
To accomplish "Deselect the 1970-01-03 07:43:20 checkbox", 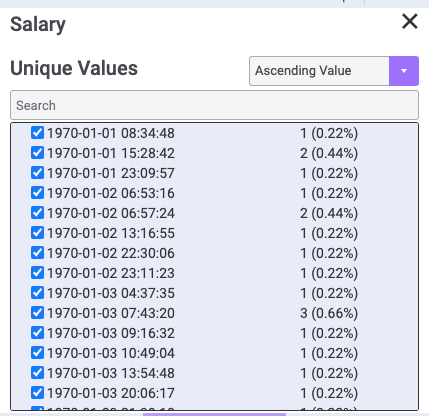I will click(37, 312).
